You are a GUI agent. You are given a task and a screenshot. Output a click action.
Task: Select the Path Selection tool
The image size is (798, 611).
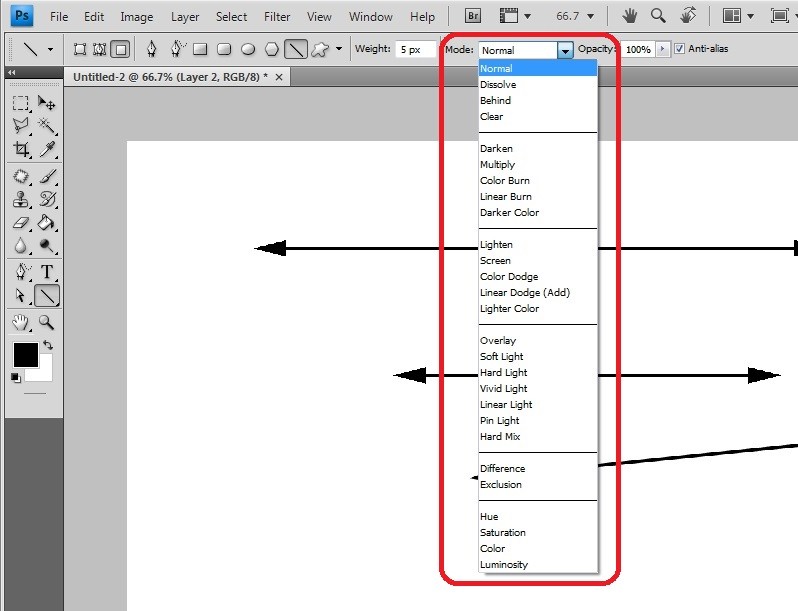click(20, 296)
